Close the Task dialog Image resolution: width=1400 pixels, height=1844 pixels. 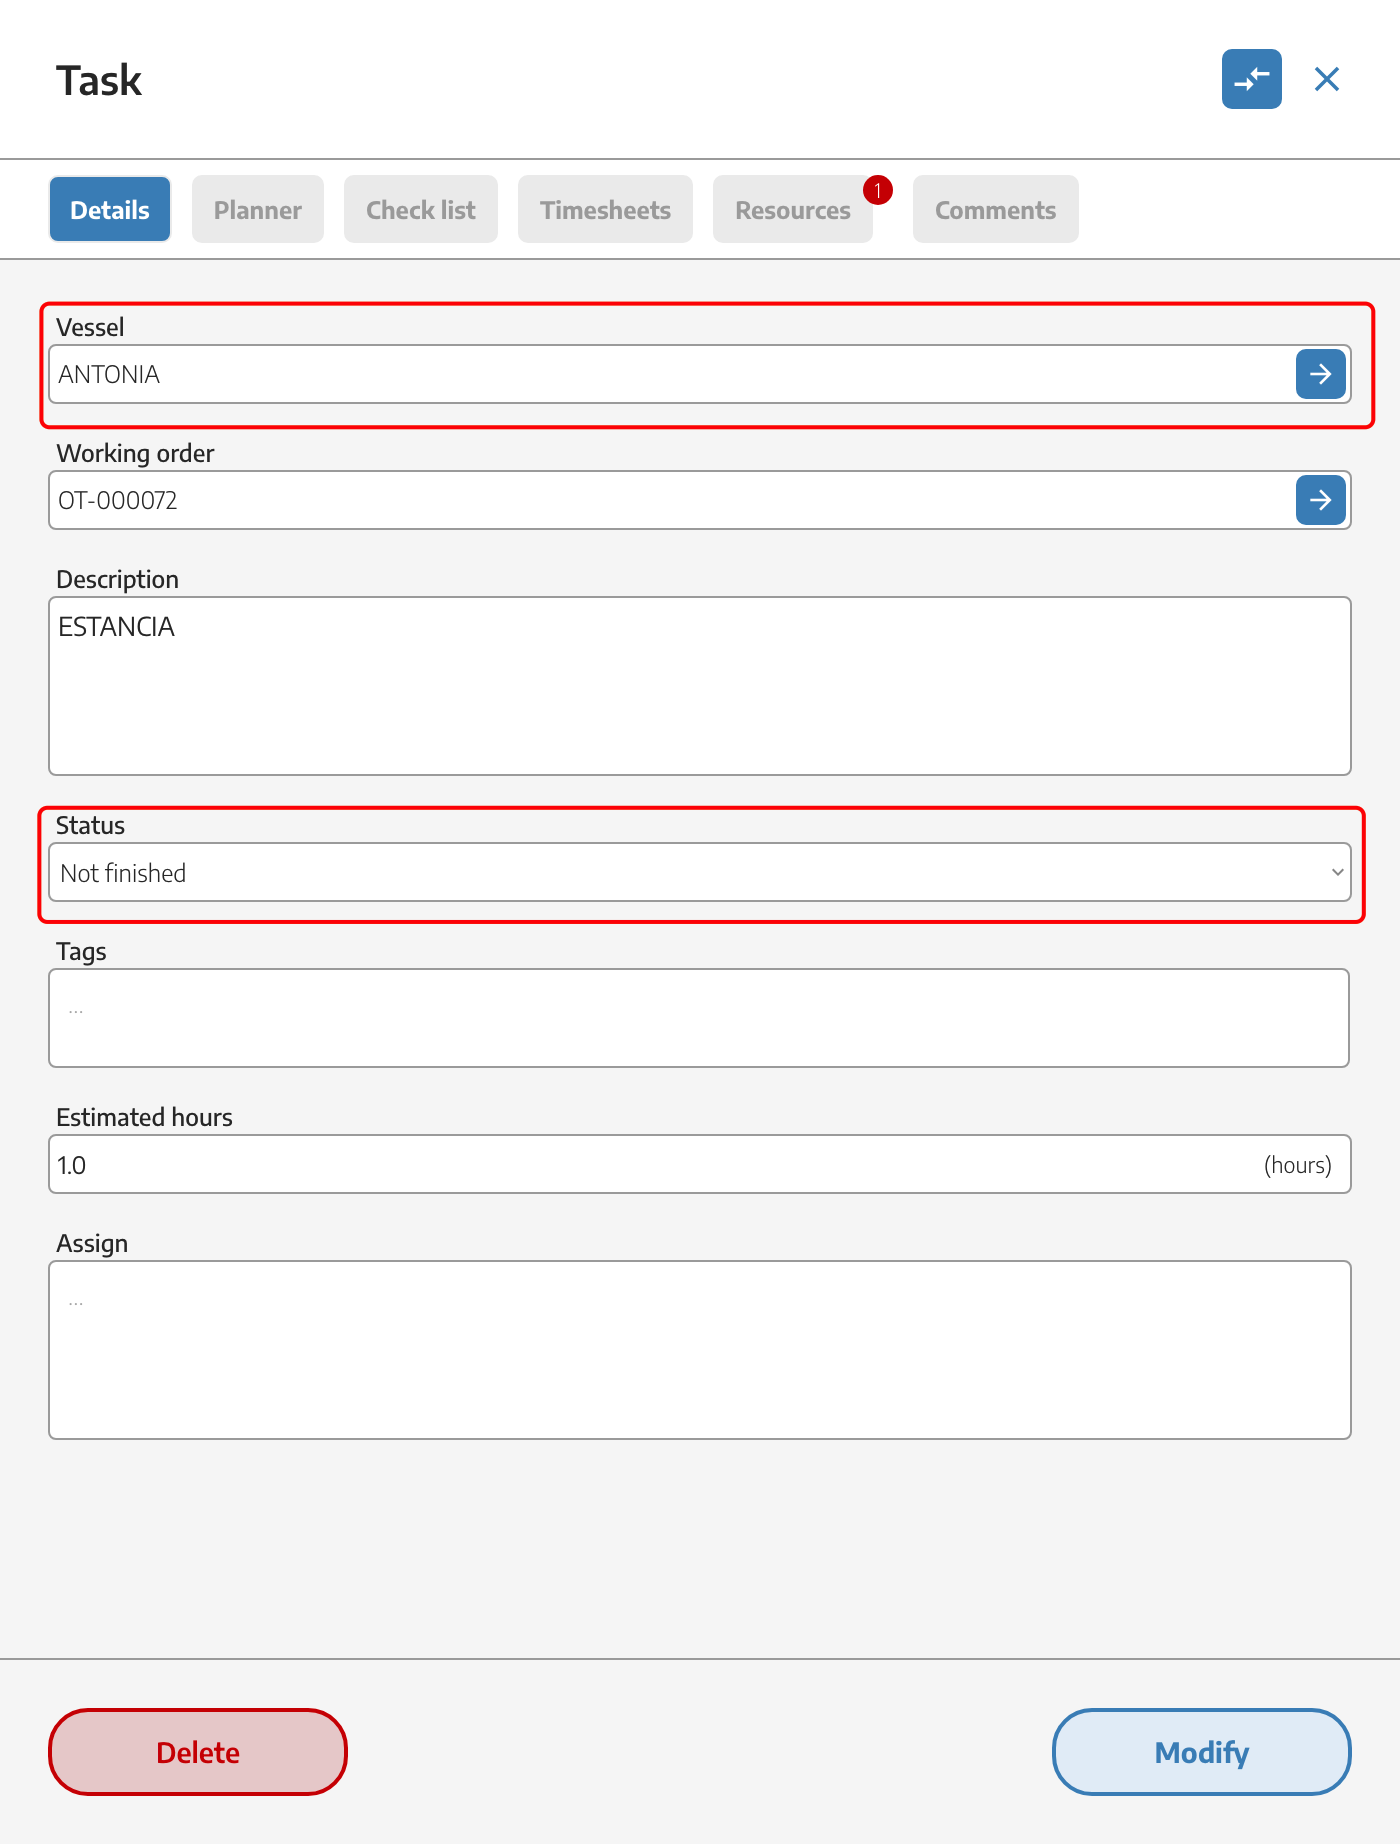pyautogui.click(x=1327, y=79)
